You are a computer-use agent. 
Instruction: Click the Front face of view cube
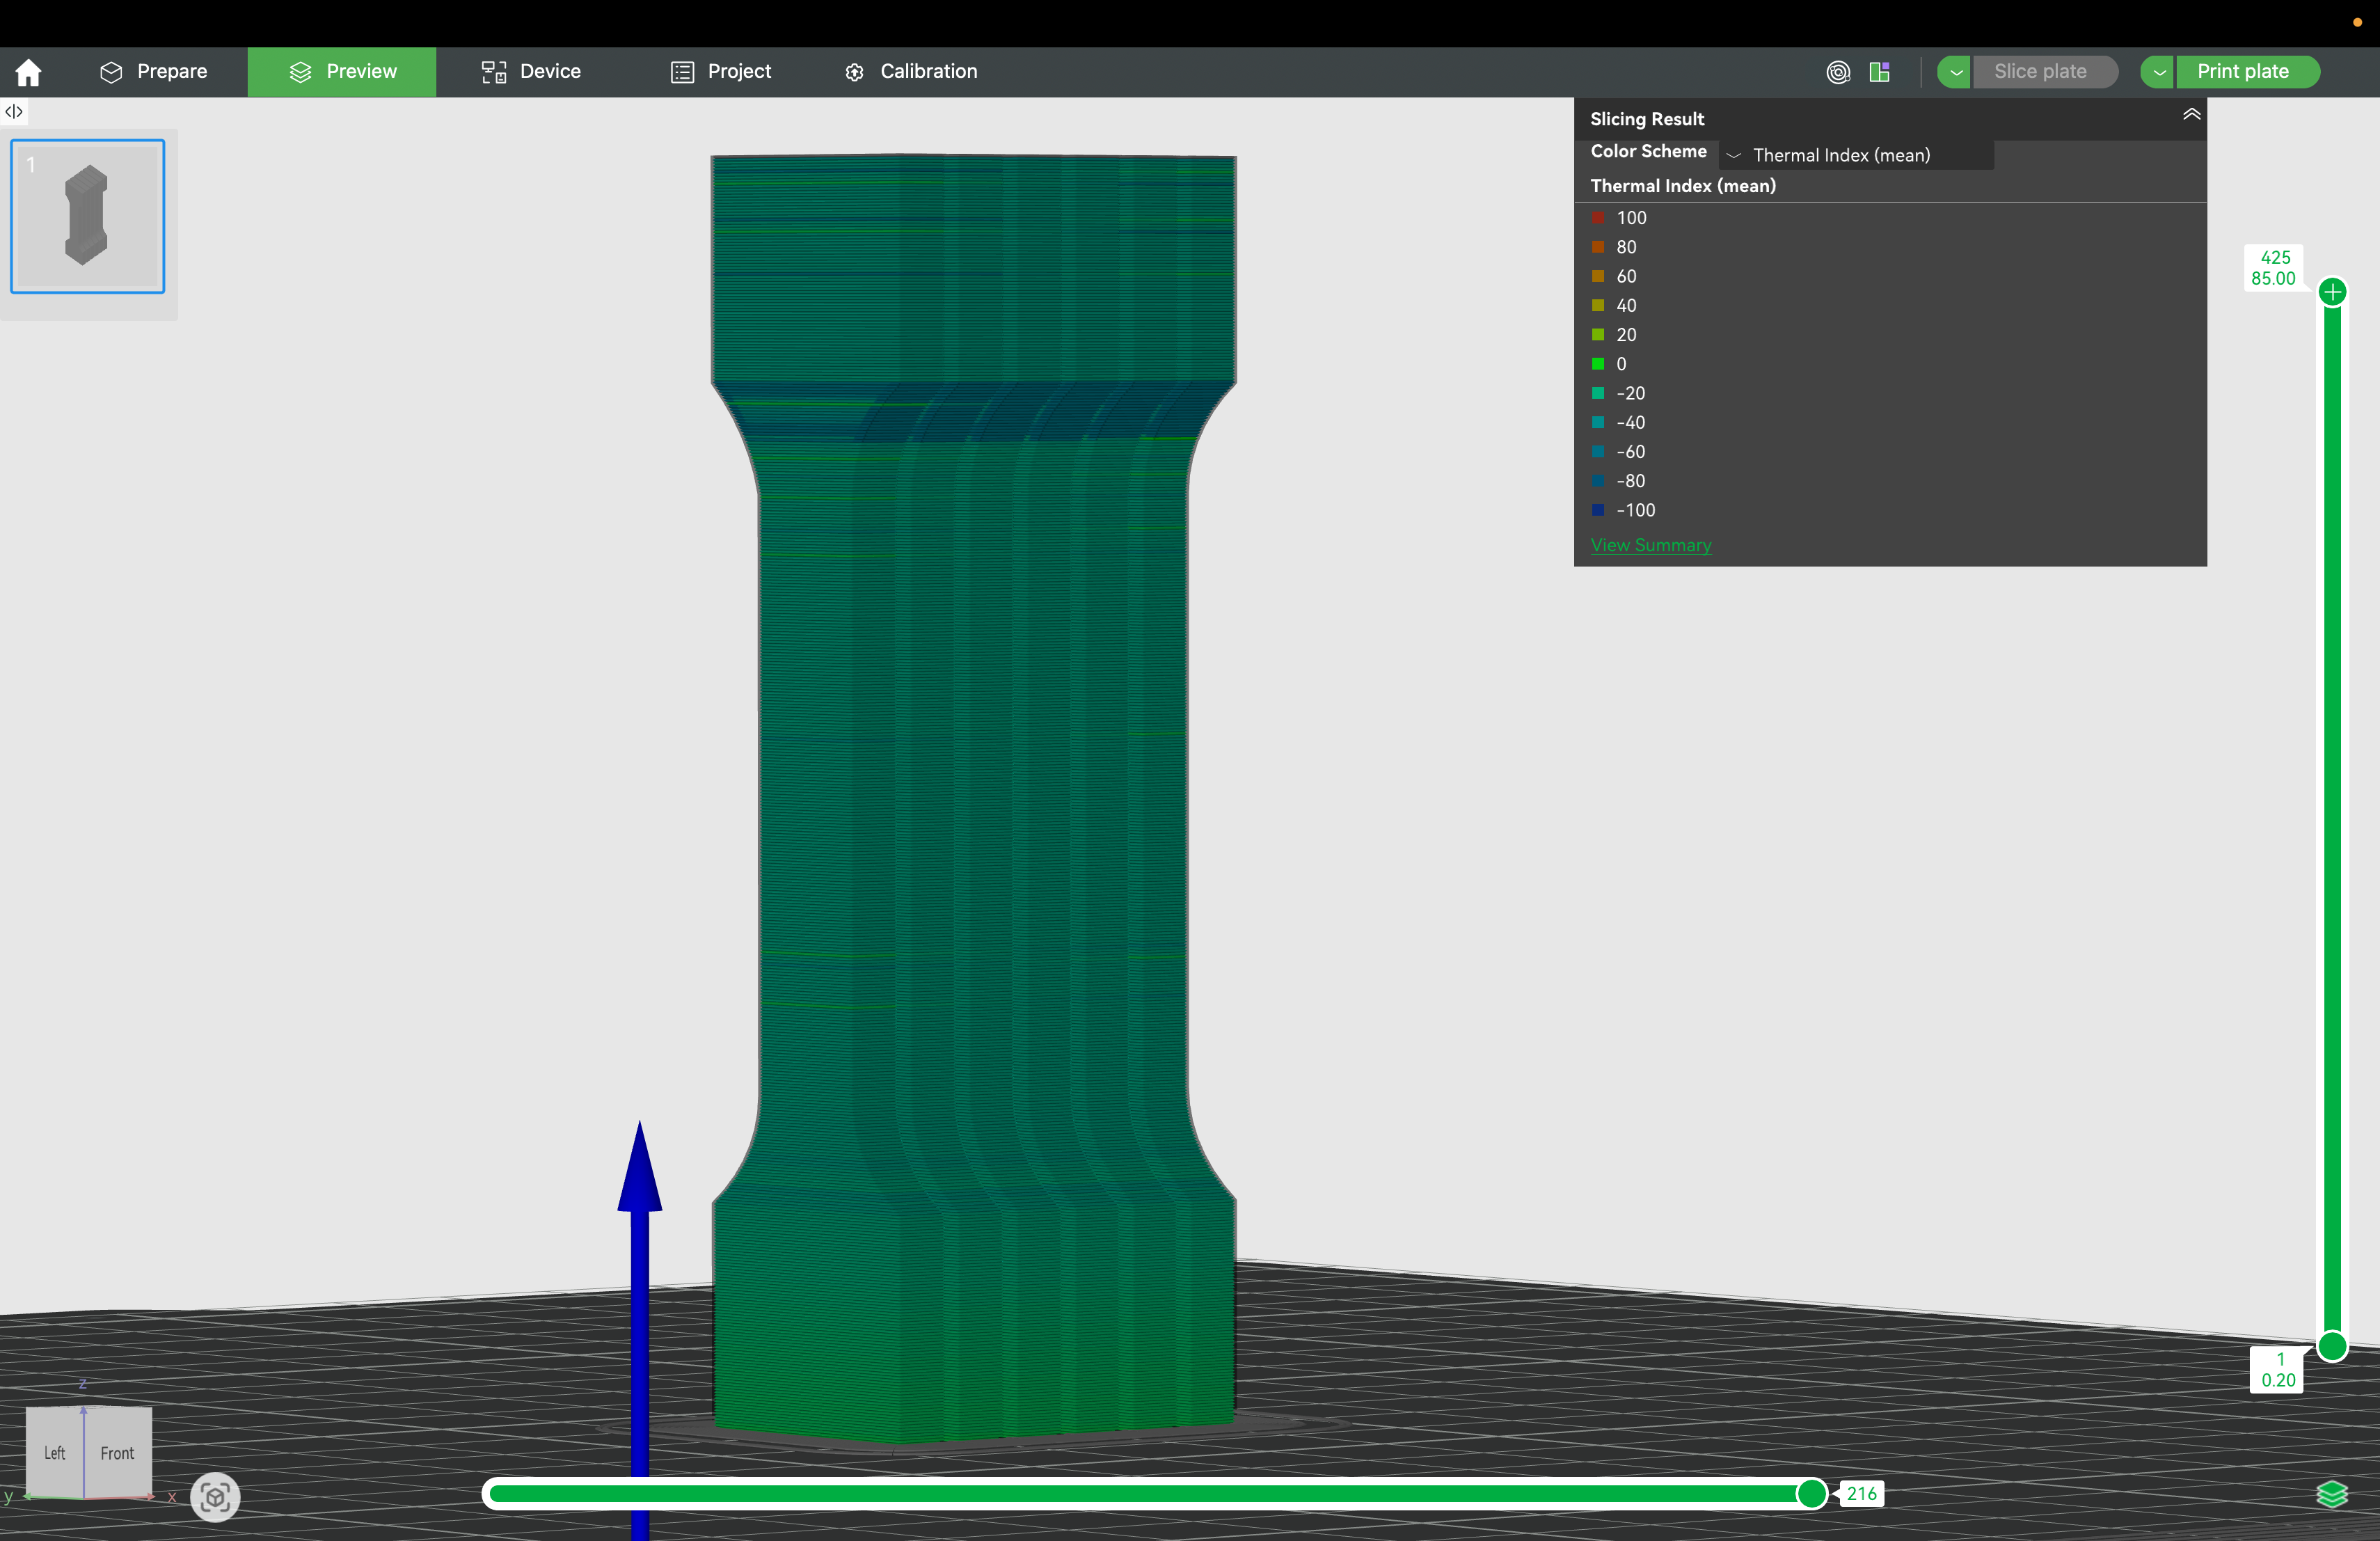(117, 1453)
